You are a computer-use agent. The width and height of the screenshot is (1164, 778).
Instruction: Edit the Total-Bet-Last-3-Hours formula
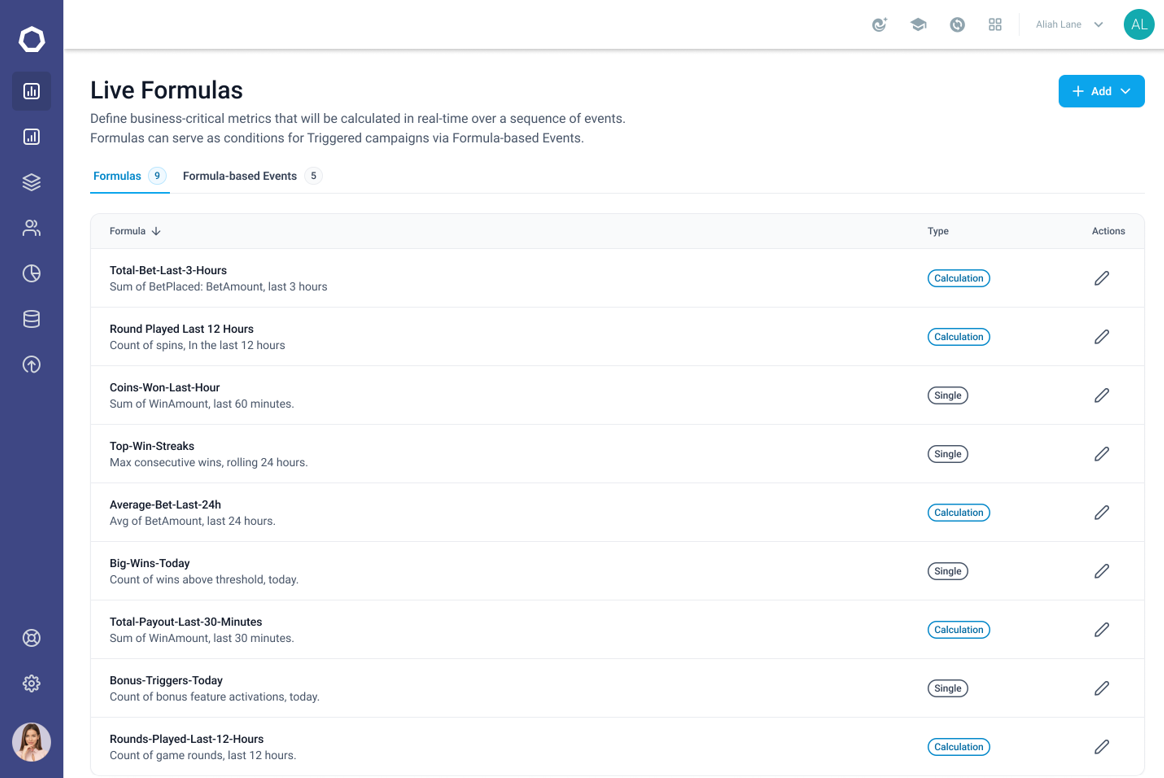[x=1102, y=278]
